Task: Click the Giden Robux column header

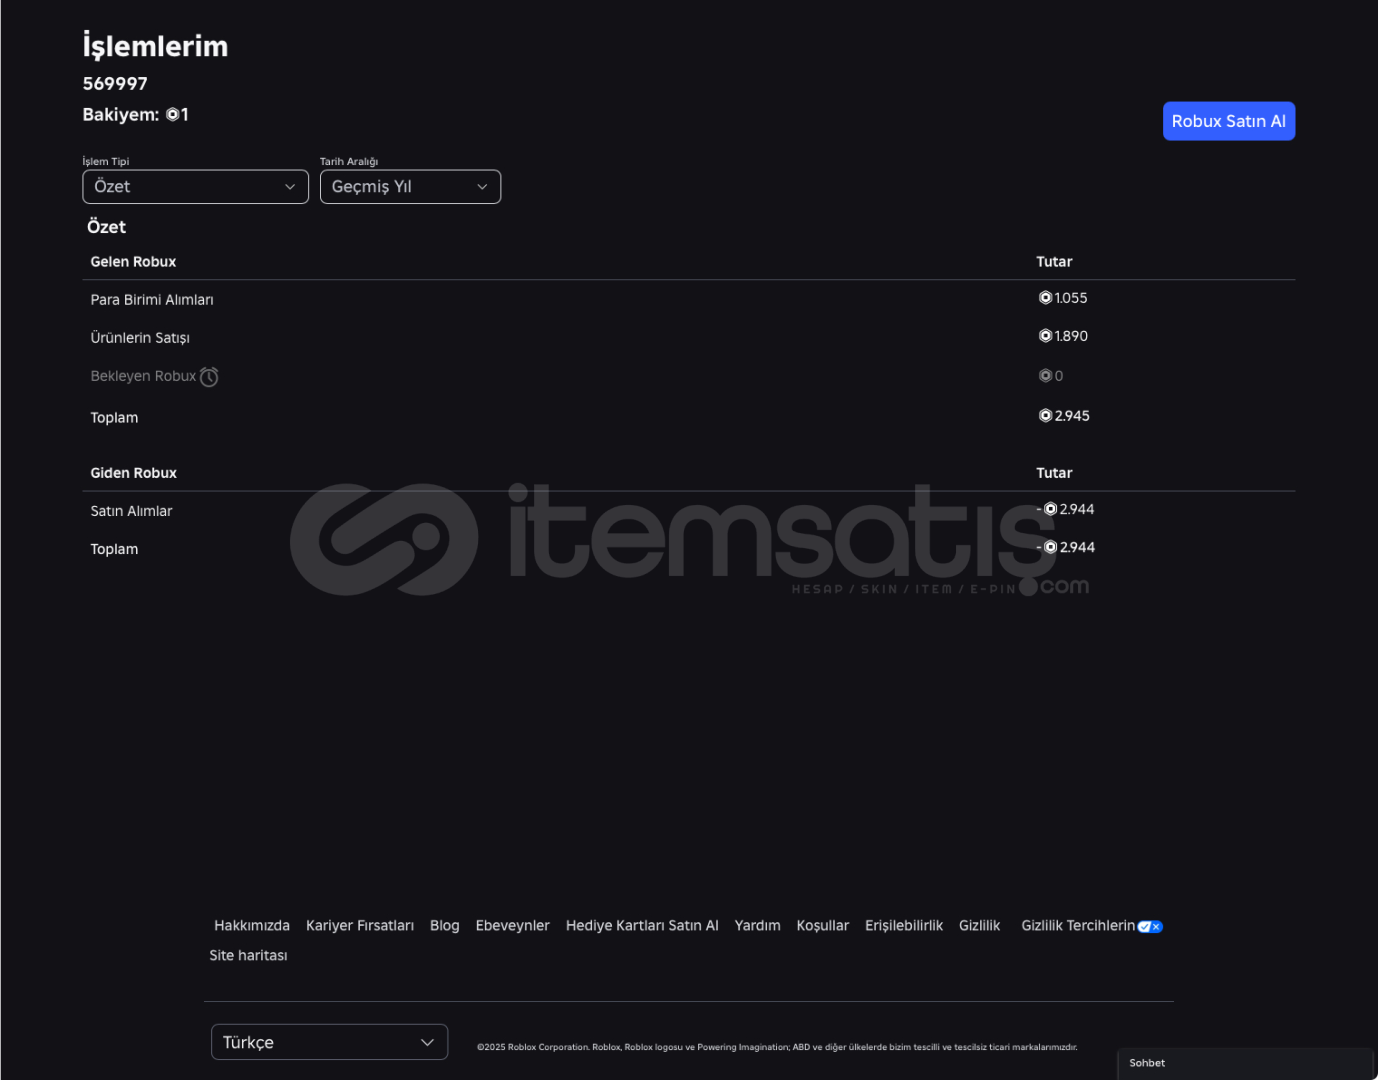Action: [133, 473]
